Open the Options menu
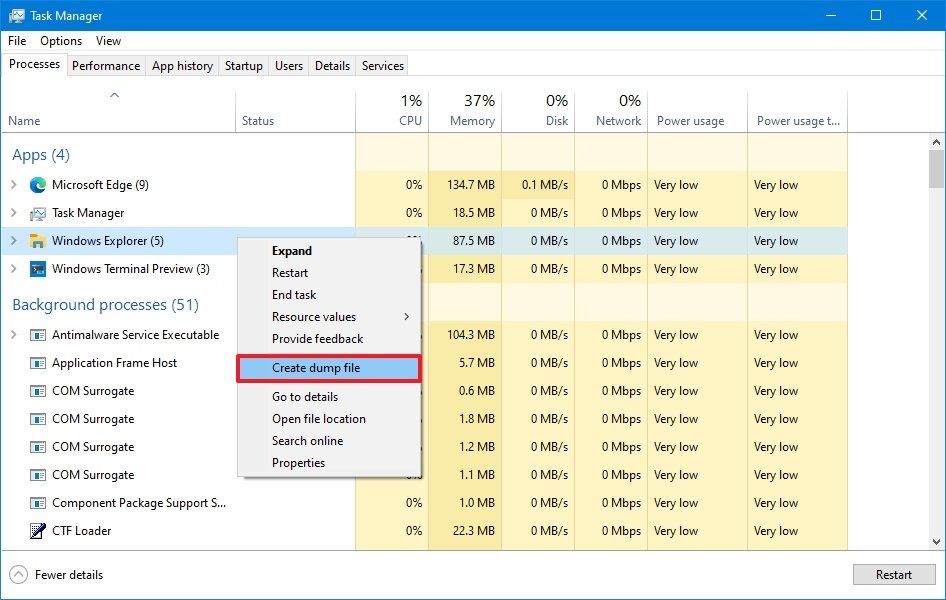 (x=60, y=41)
